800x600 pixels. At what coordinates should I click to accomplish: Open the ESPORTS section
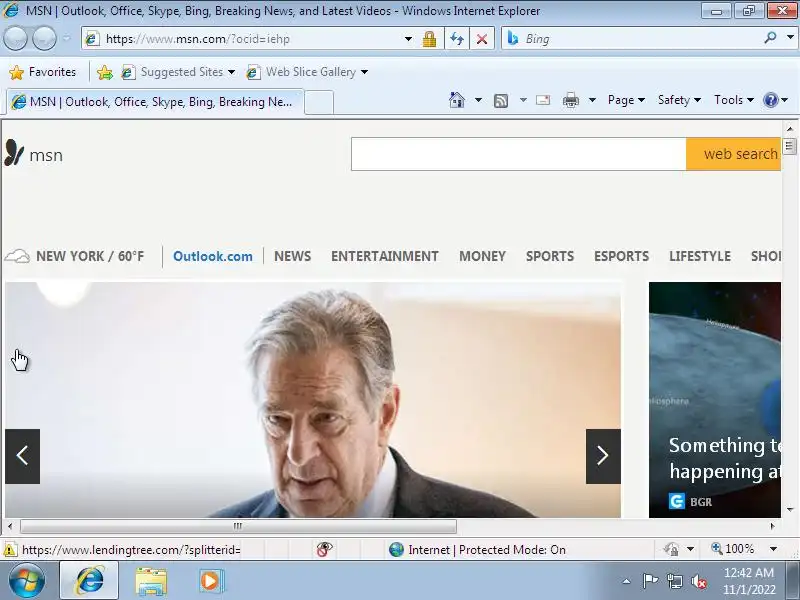621,256
